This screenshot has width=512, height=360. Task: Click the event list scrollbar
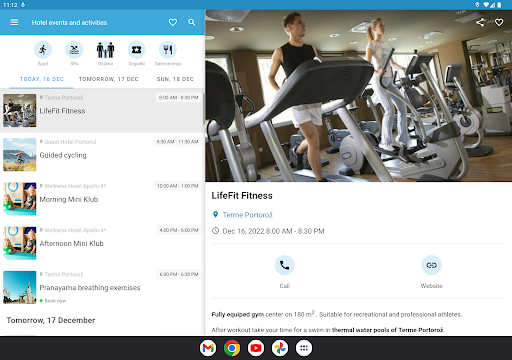[x=203, y=109]
